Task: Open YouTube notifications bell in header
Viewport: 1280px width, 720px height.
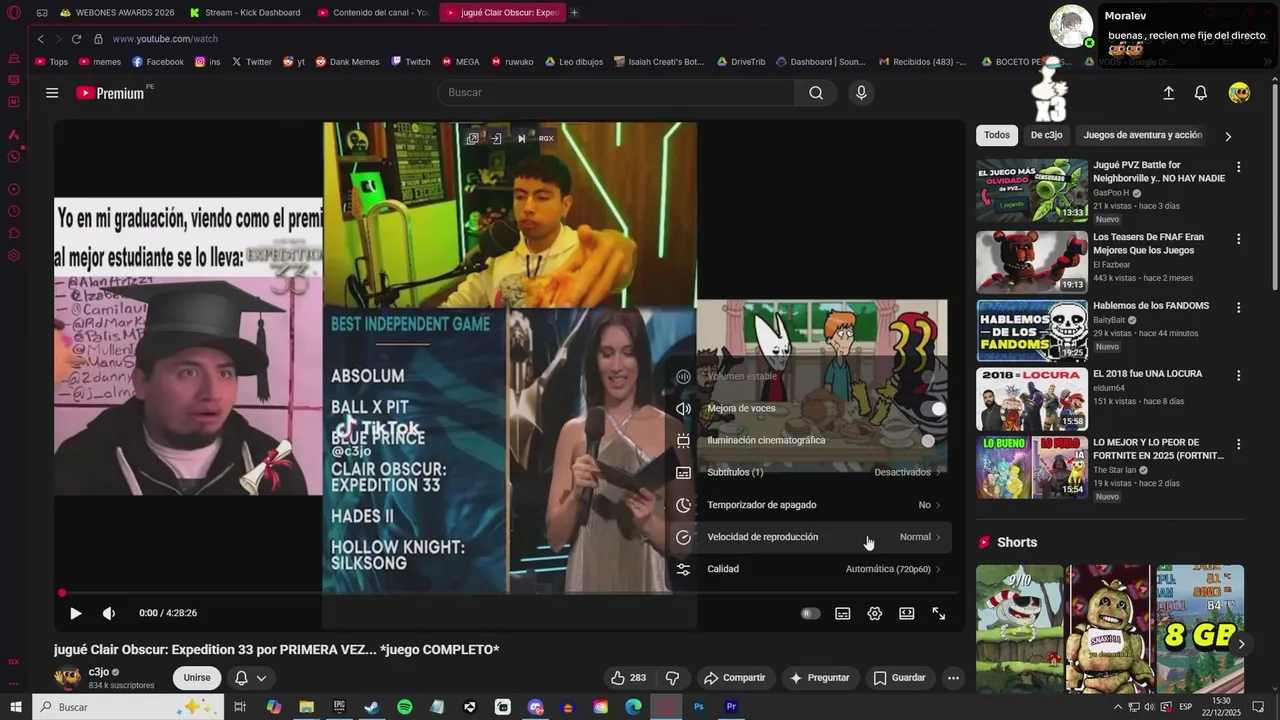Action: coord(1201,93)
